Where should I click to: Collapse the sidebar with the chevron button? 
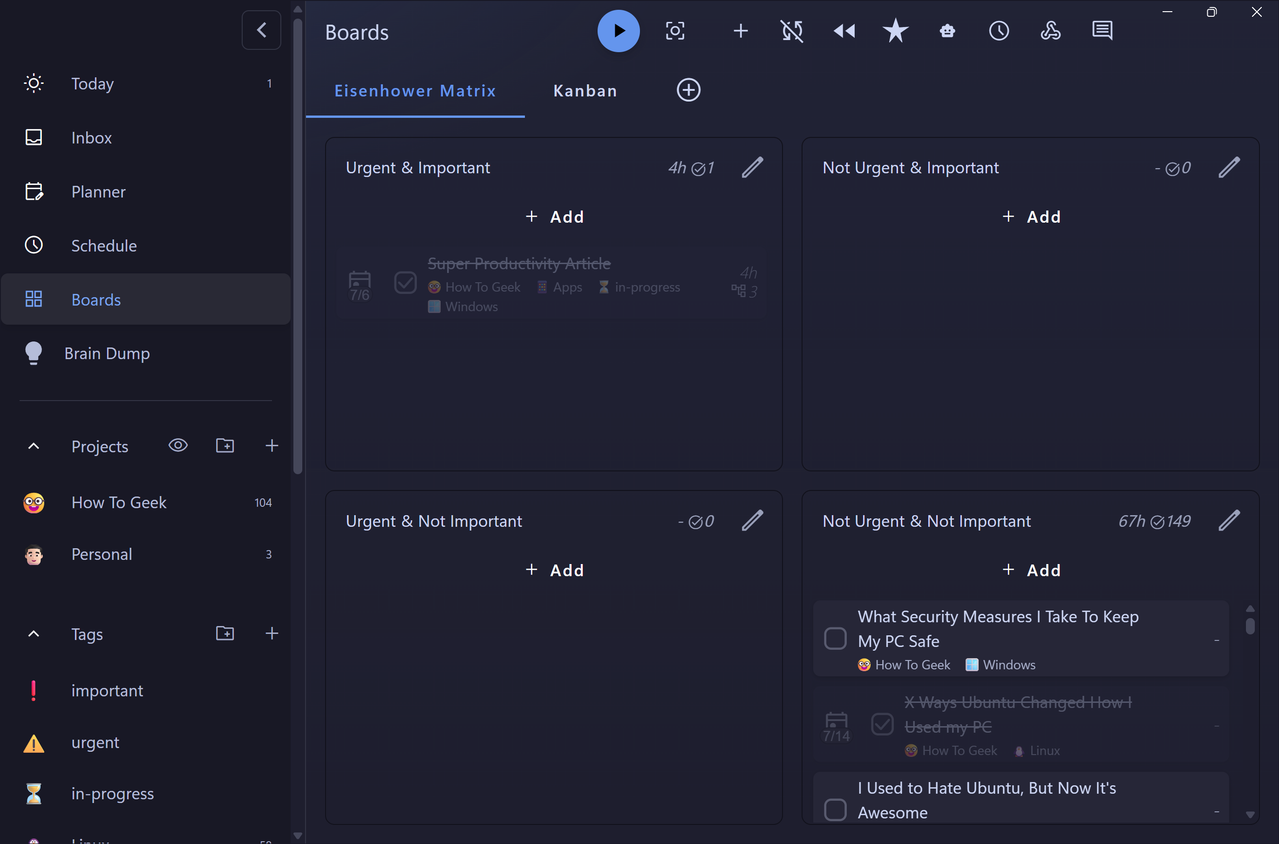pos(261,30)
